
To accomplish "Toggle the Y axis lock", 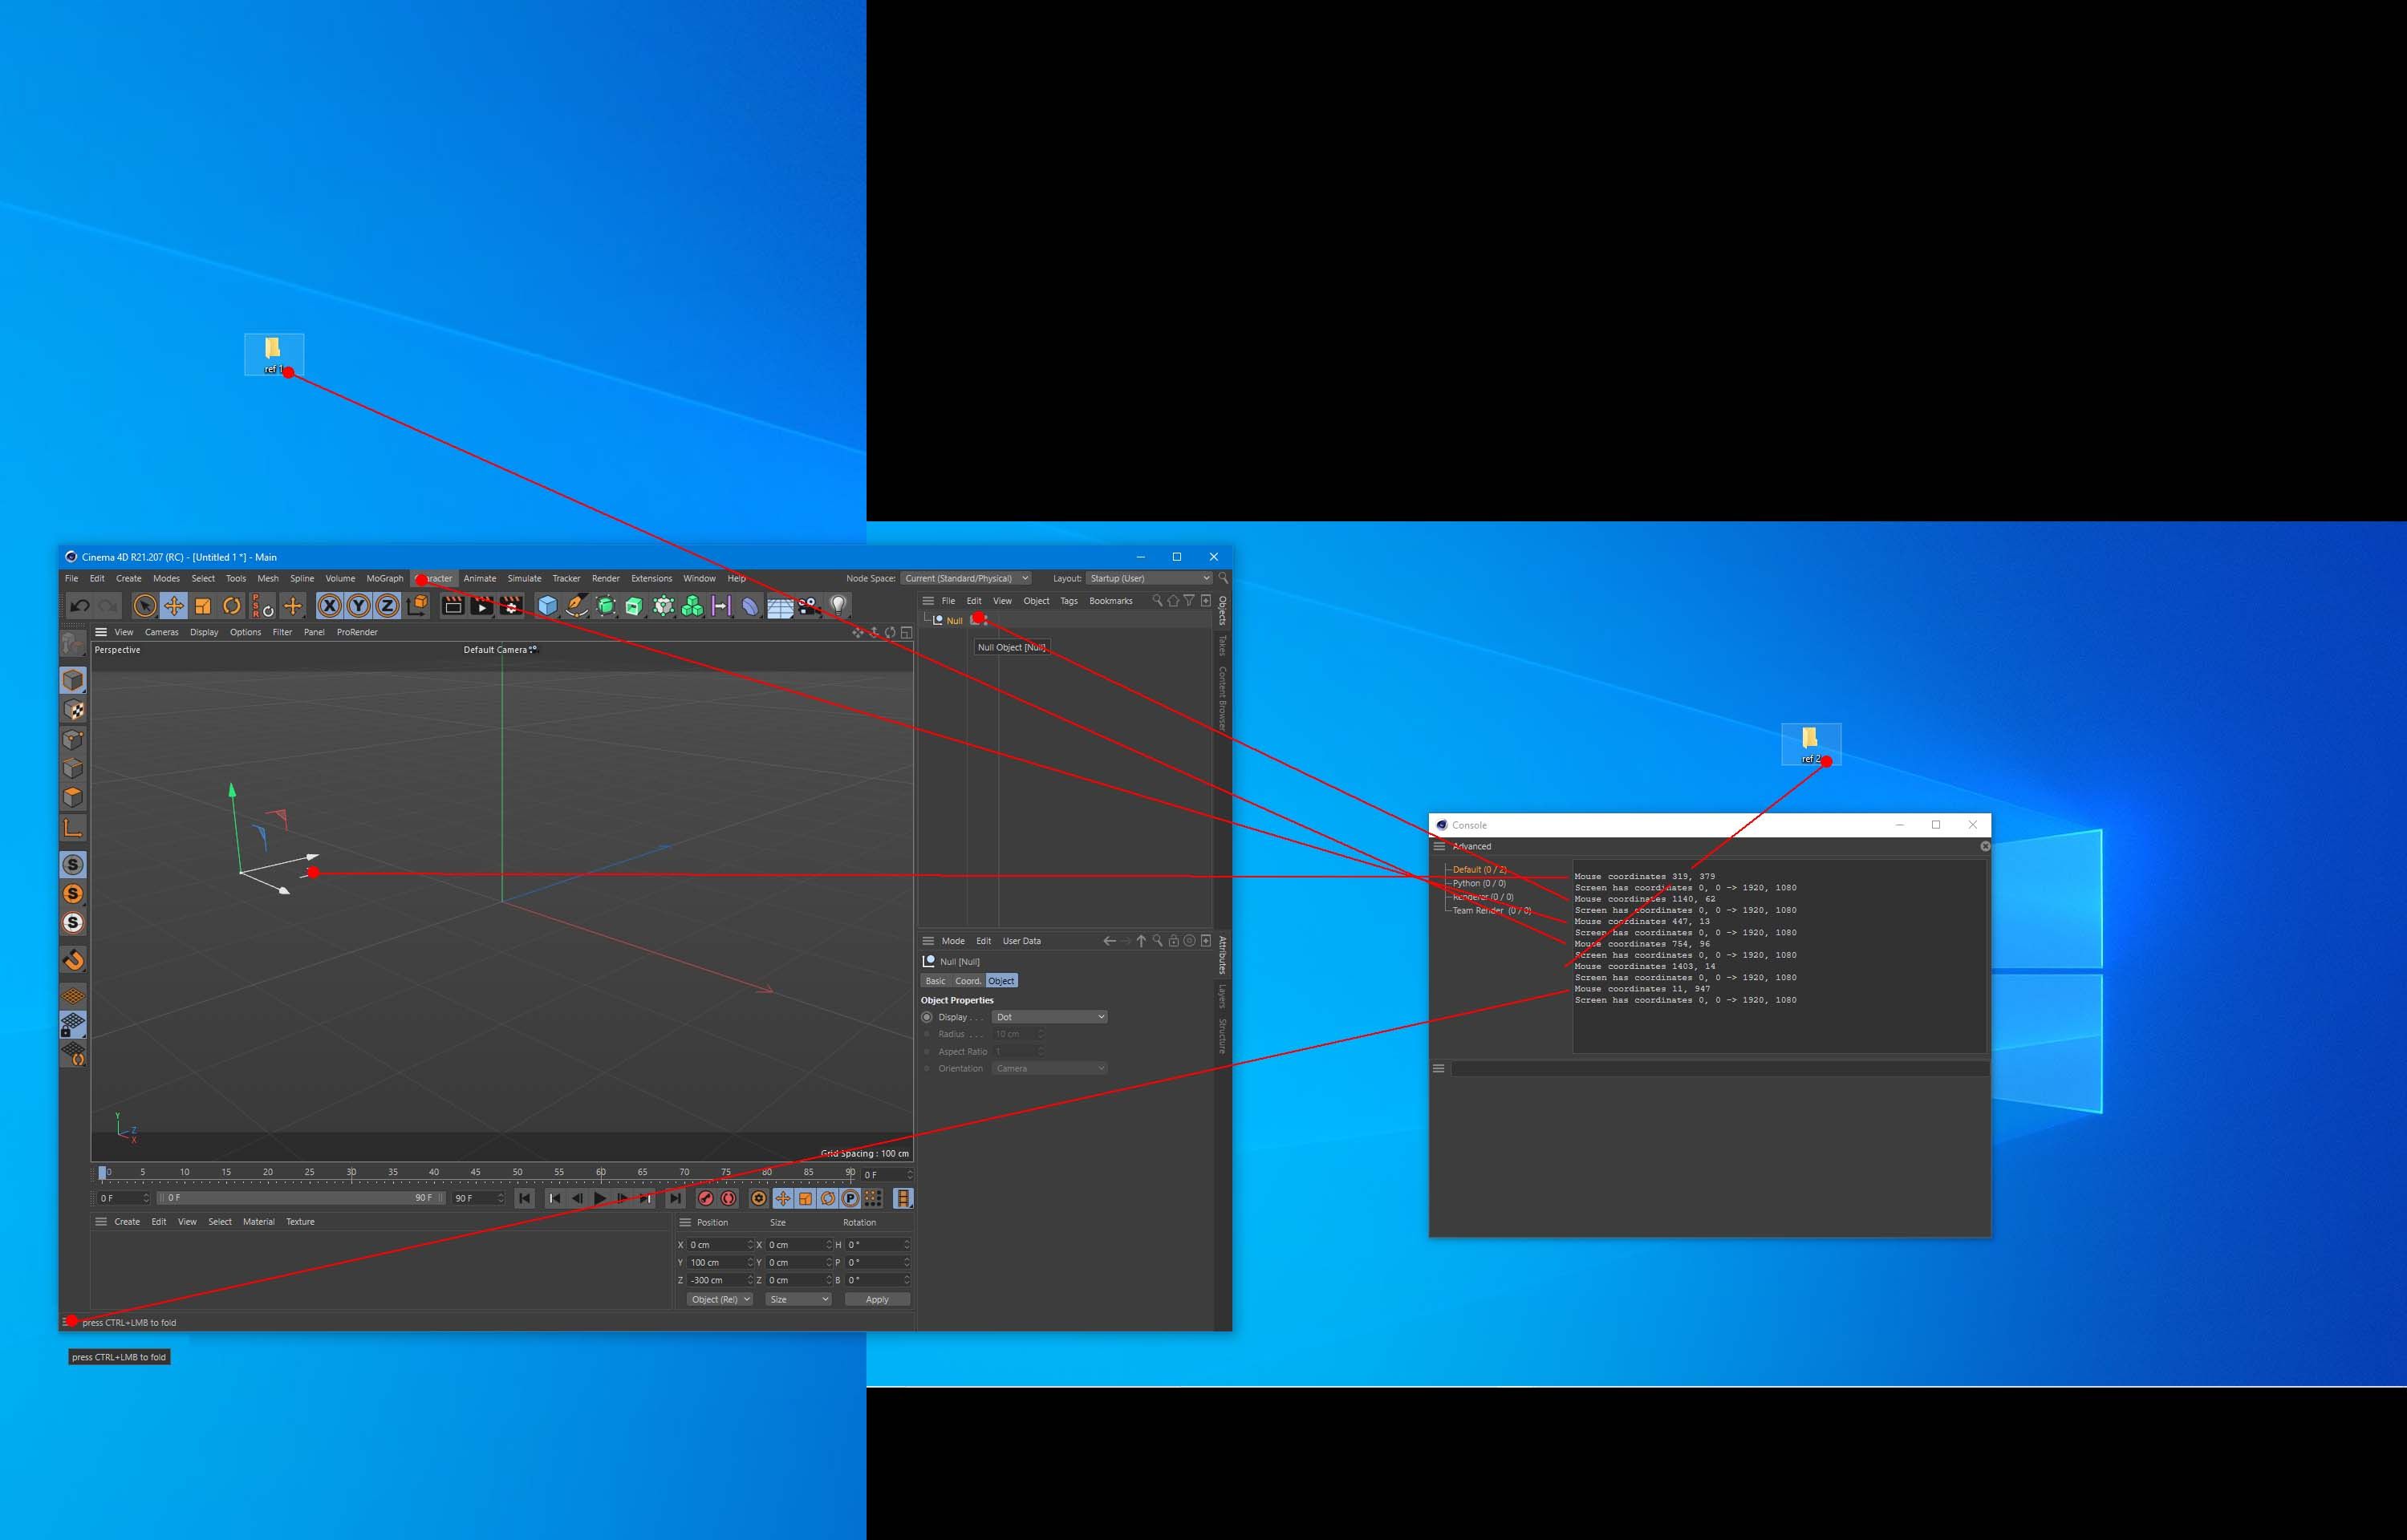I will tap(358, 606).
